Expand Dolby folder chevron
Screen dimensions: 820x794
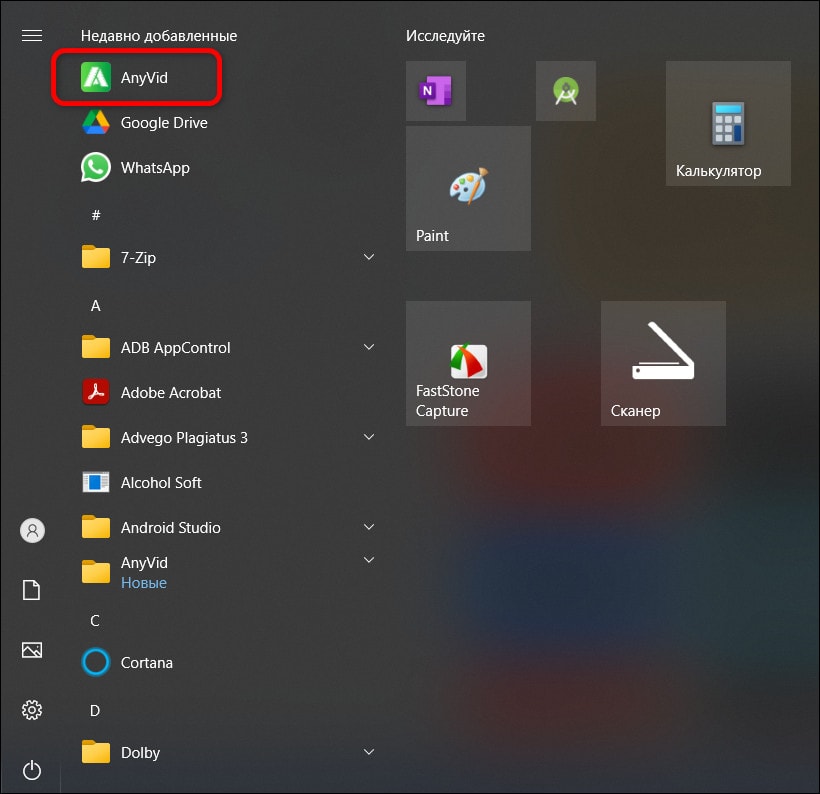369,752
